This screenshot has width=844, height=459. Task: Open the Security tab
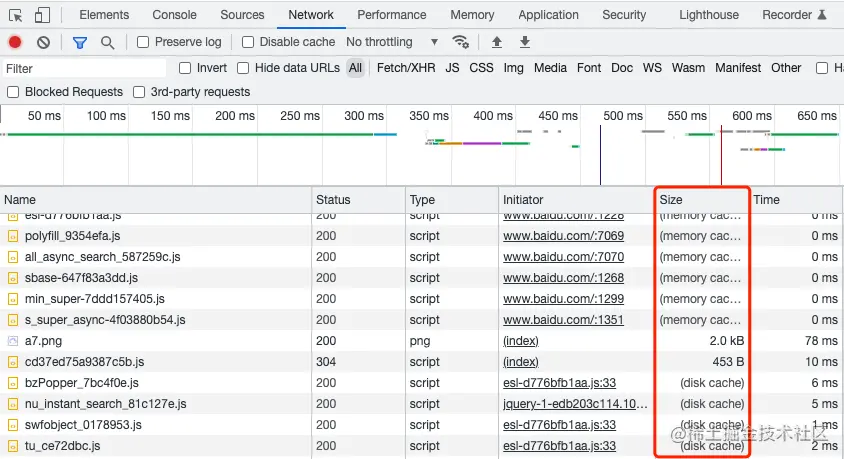624,15
